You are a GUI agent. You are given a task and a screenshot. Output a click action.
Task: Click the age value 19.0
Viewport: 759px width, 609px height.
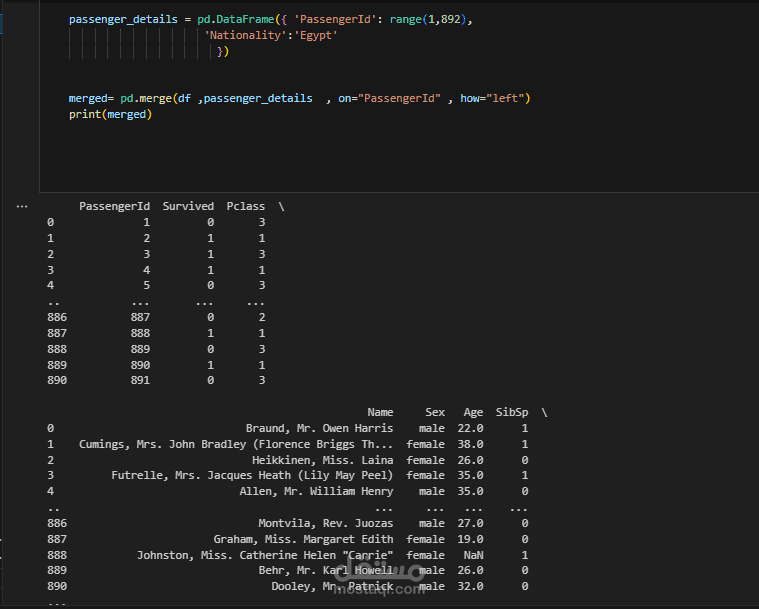(470, 539)
